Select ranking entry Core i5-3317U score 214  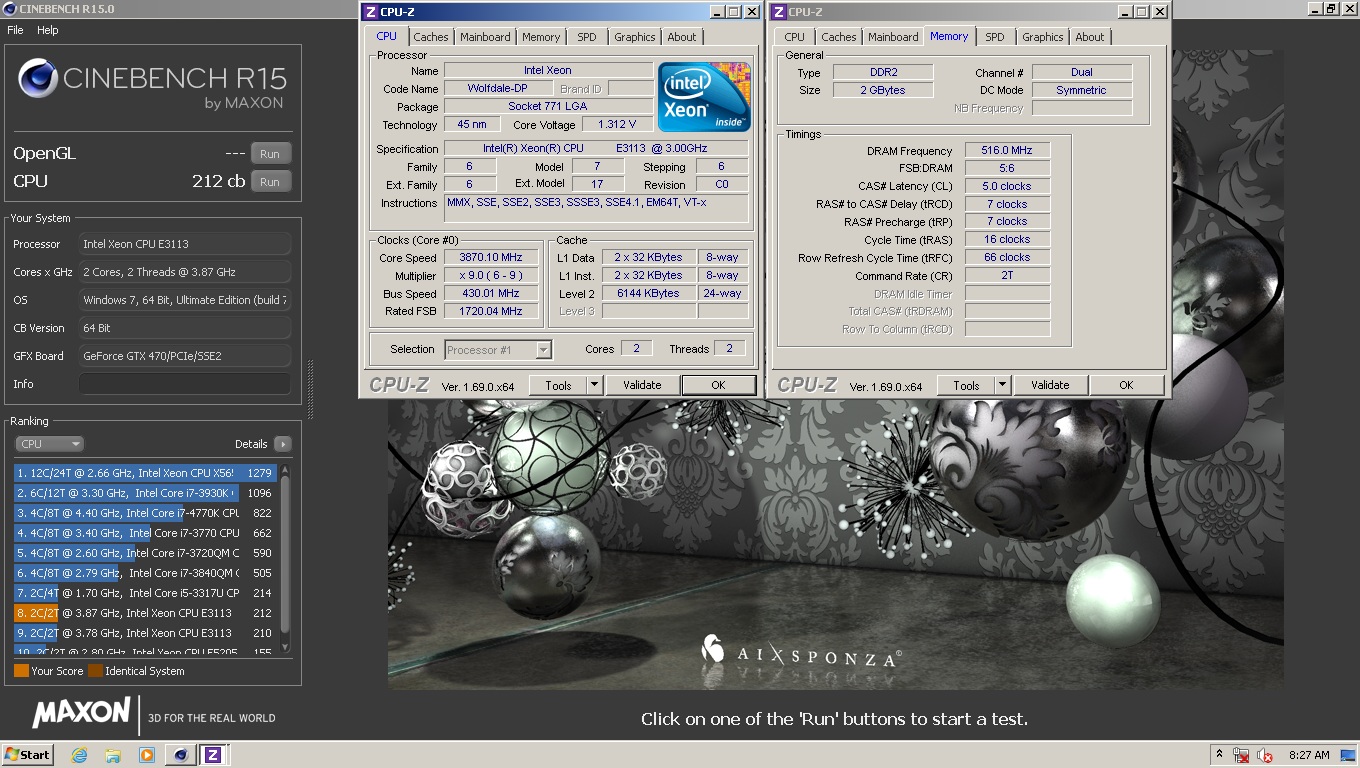point(145,593)
